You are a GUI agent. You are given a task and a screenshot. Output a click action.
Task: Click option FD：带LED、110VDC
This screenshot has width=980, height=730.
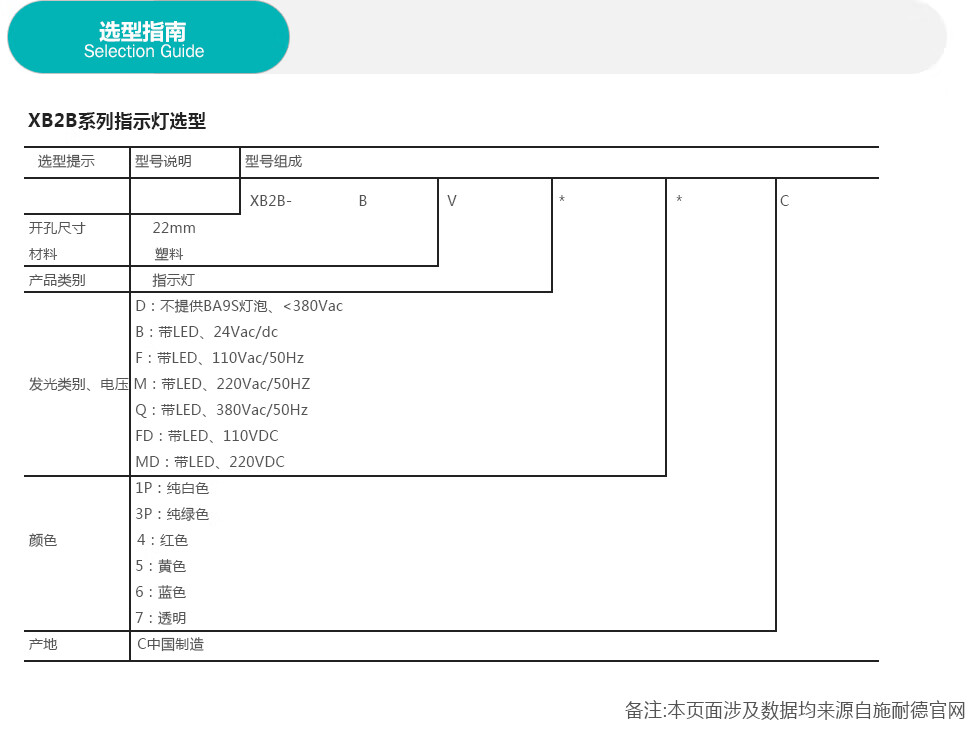coord(207,436)
